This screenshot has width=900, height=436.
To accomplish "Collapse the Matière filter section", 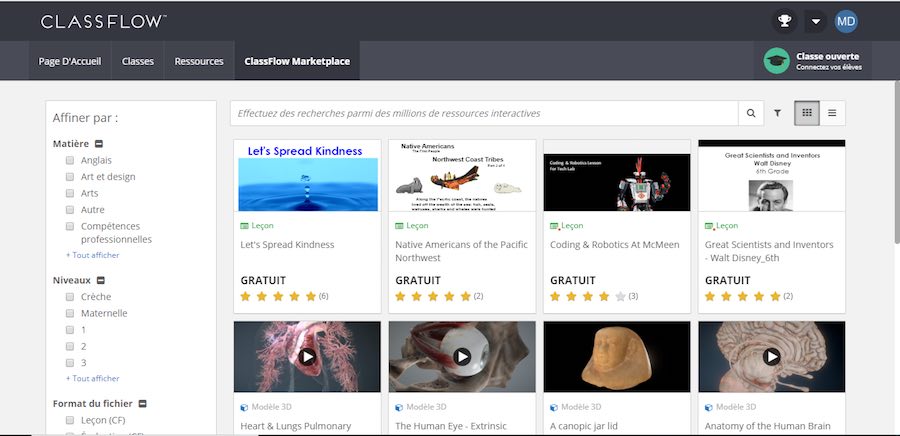I will click(99, 144).
